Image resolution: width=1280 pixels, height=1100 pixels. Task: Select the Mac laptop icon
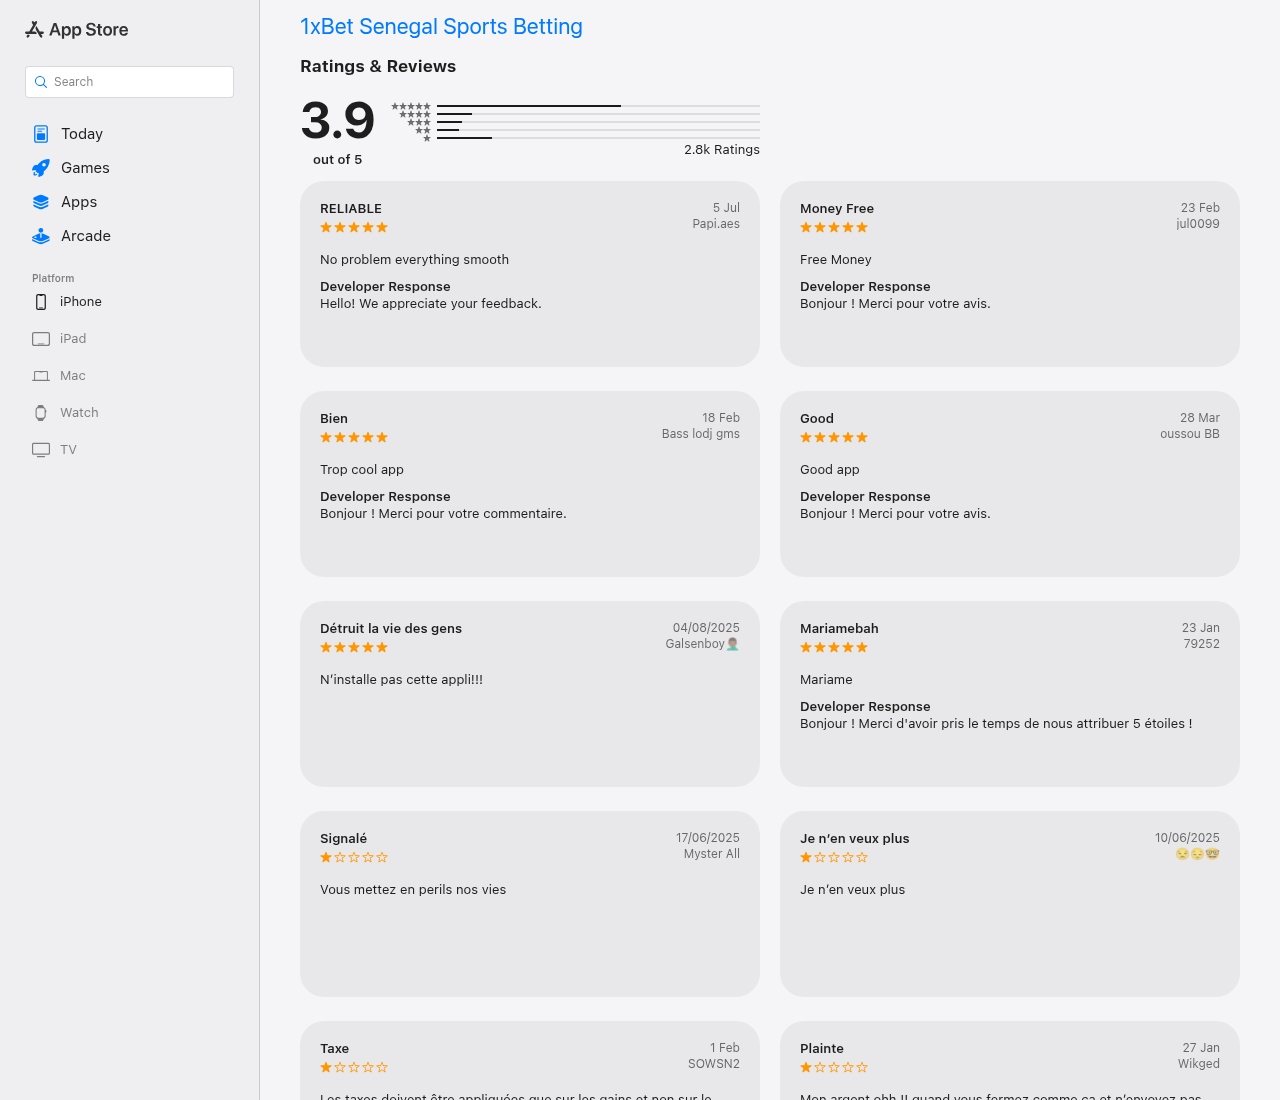click(x=41, y=376)
